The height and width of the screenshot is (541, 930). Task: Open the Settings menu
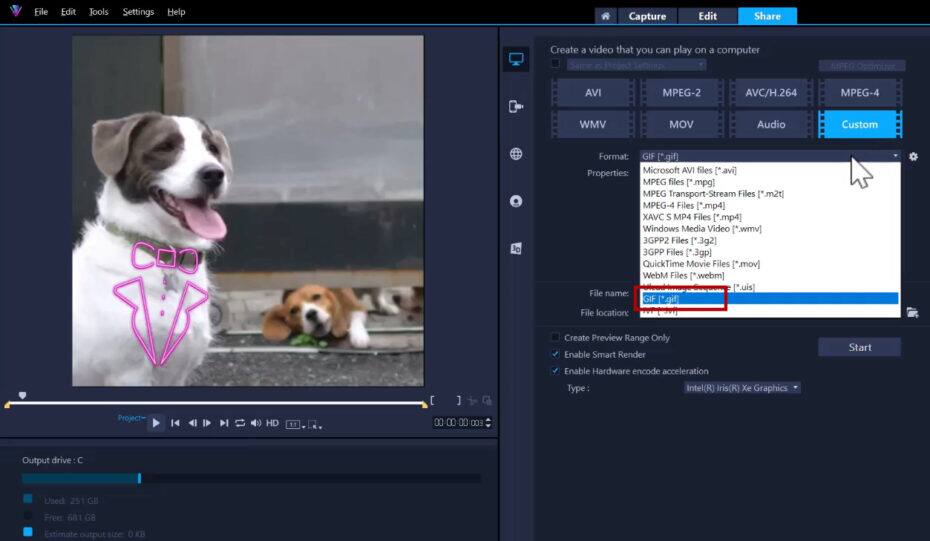point(138,12)
